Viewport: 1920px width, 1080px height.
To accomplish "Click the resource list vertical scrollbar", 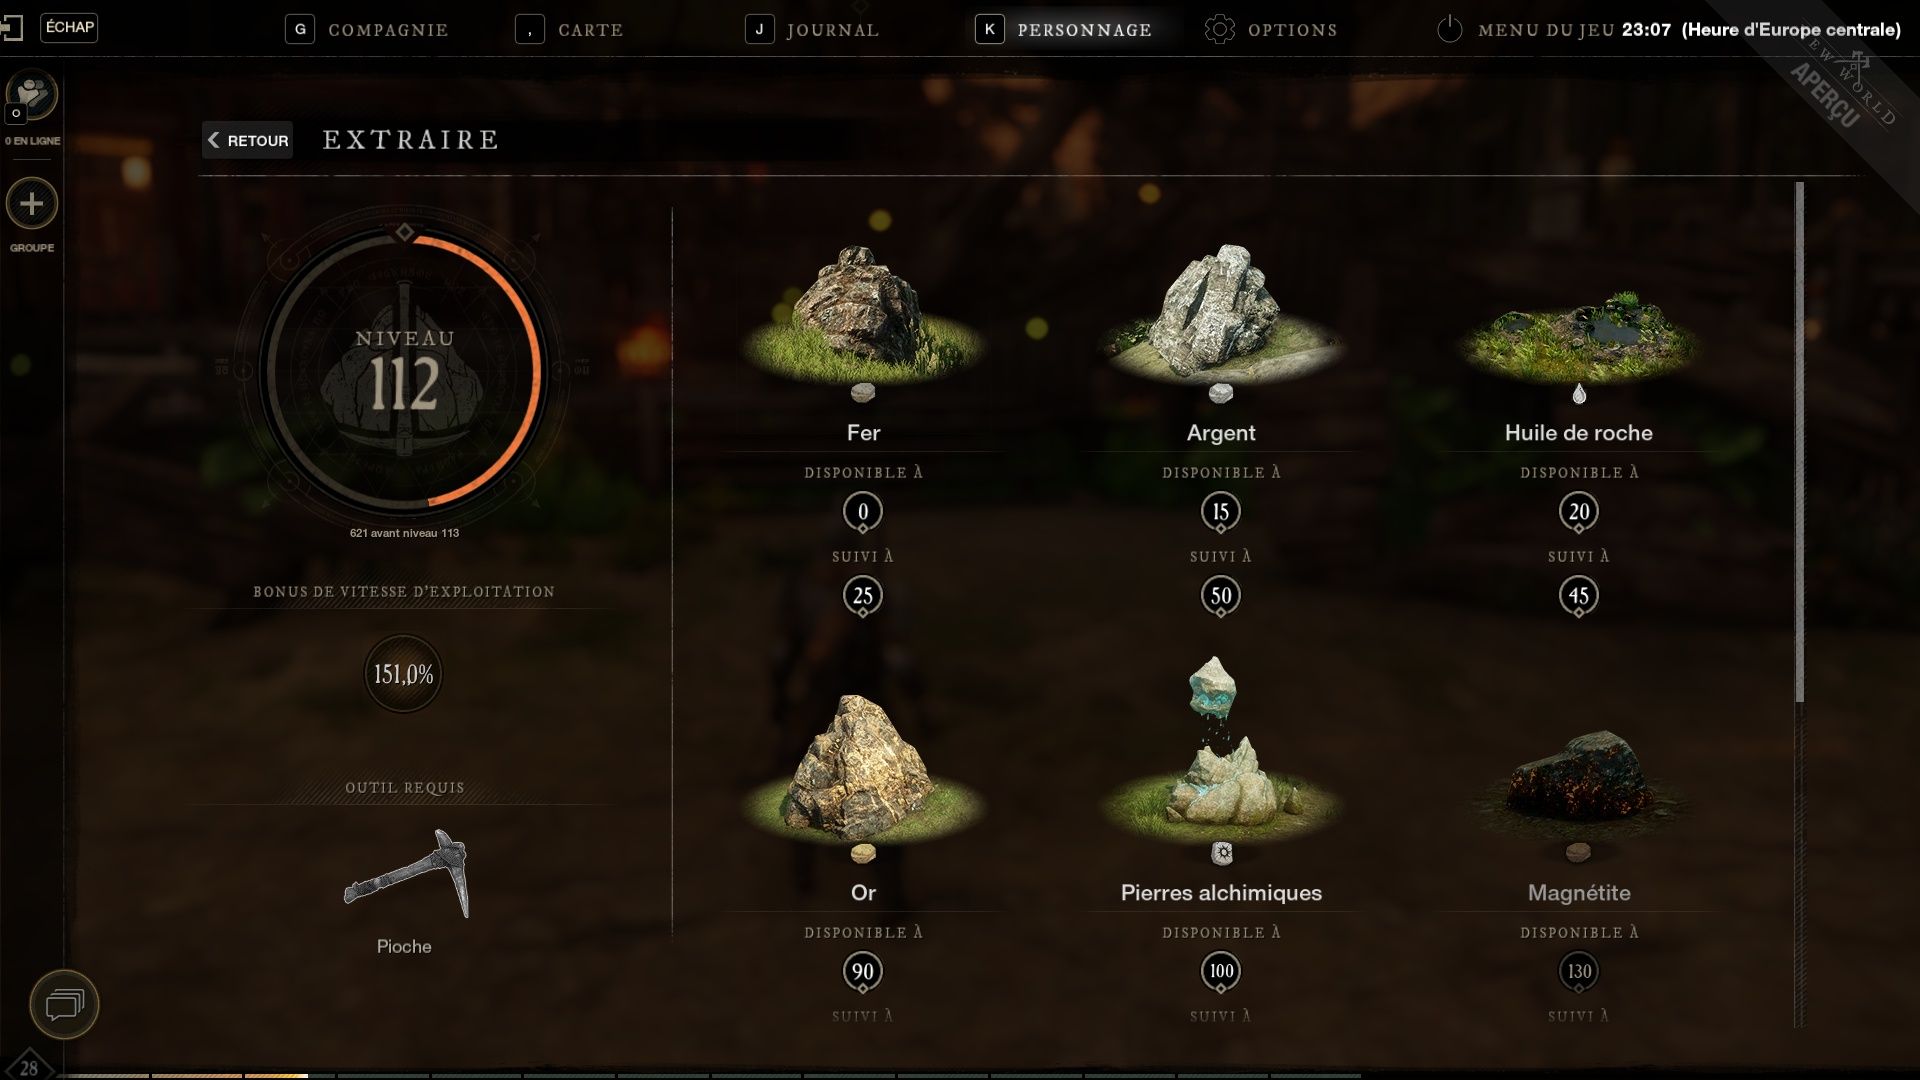I will tap(1800, 442).
